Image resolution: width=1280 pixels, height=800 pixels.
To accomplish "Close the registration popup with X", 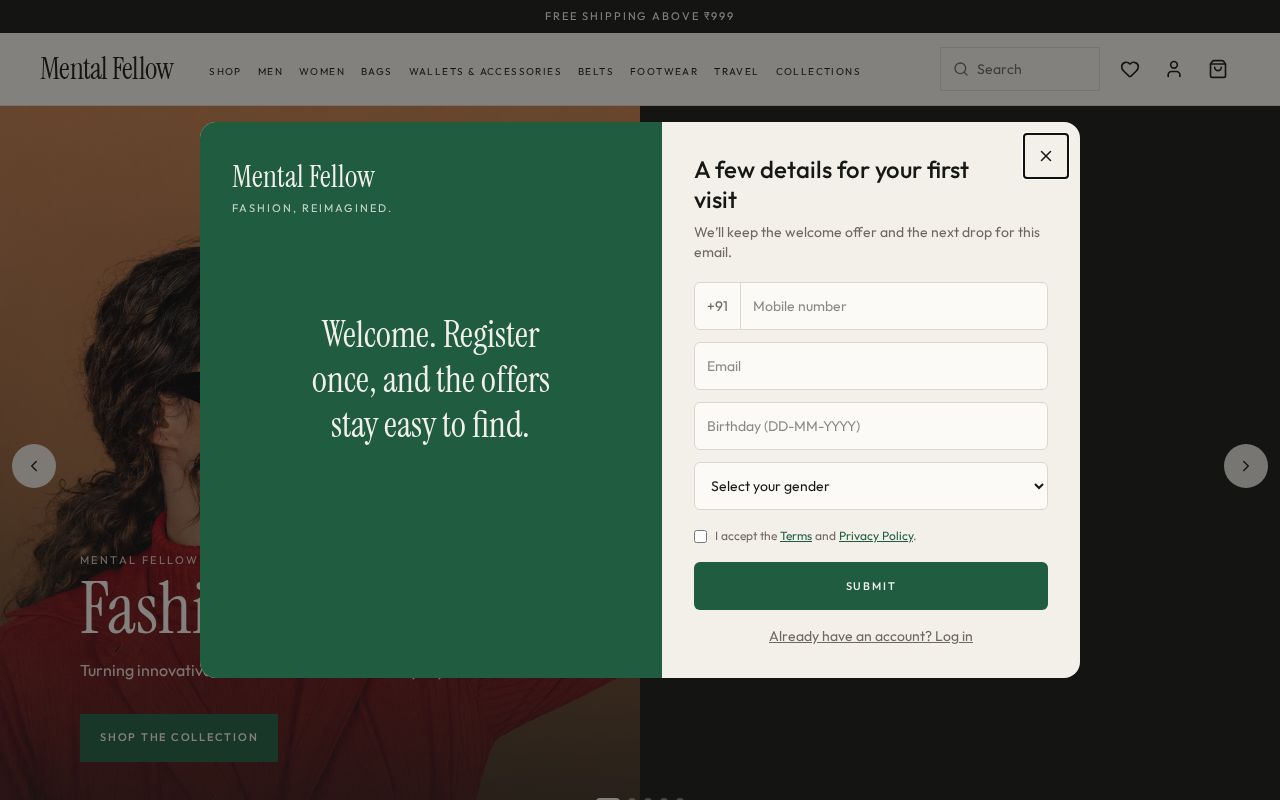I will 1046,156.
